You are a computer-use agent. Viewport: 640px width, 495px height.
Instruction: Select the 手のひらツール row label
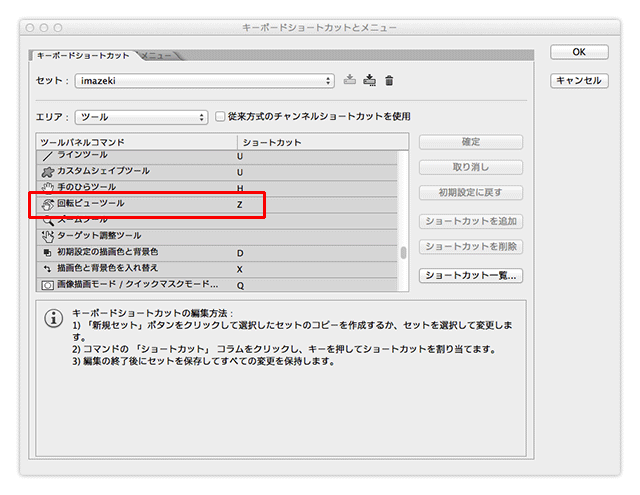86,187
